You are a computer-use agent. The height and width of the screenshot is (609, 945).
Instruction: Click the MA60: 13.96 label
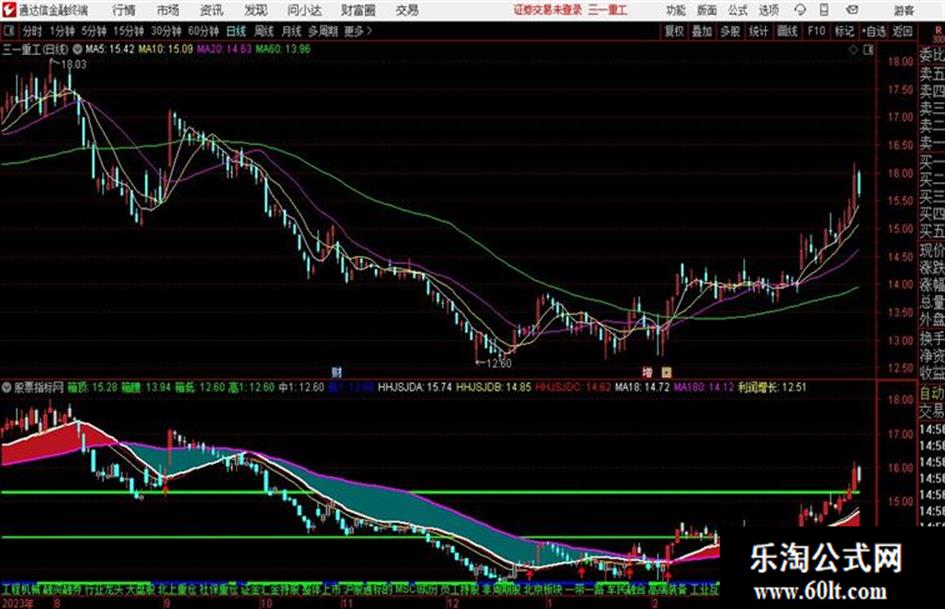[283, 49]
